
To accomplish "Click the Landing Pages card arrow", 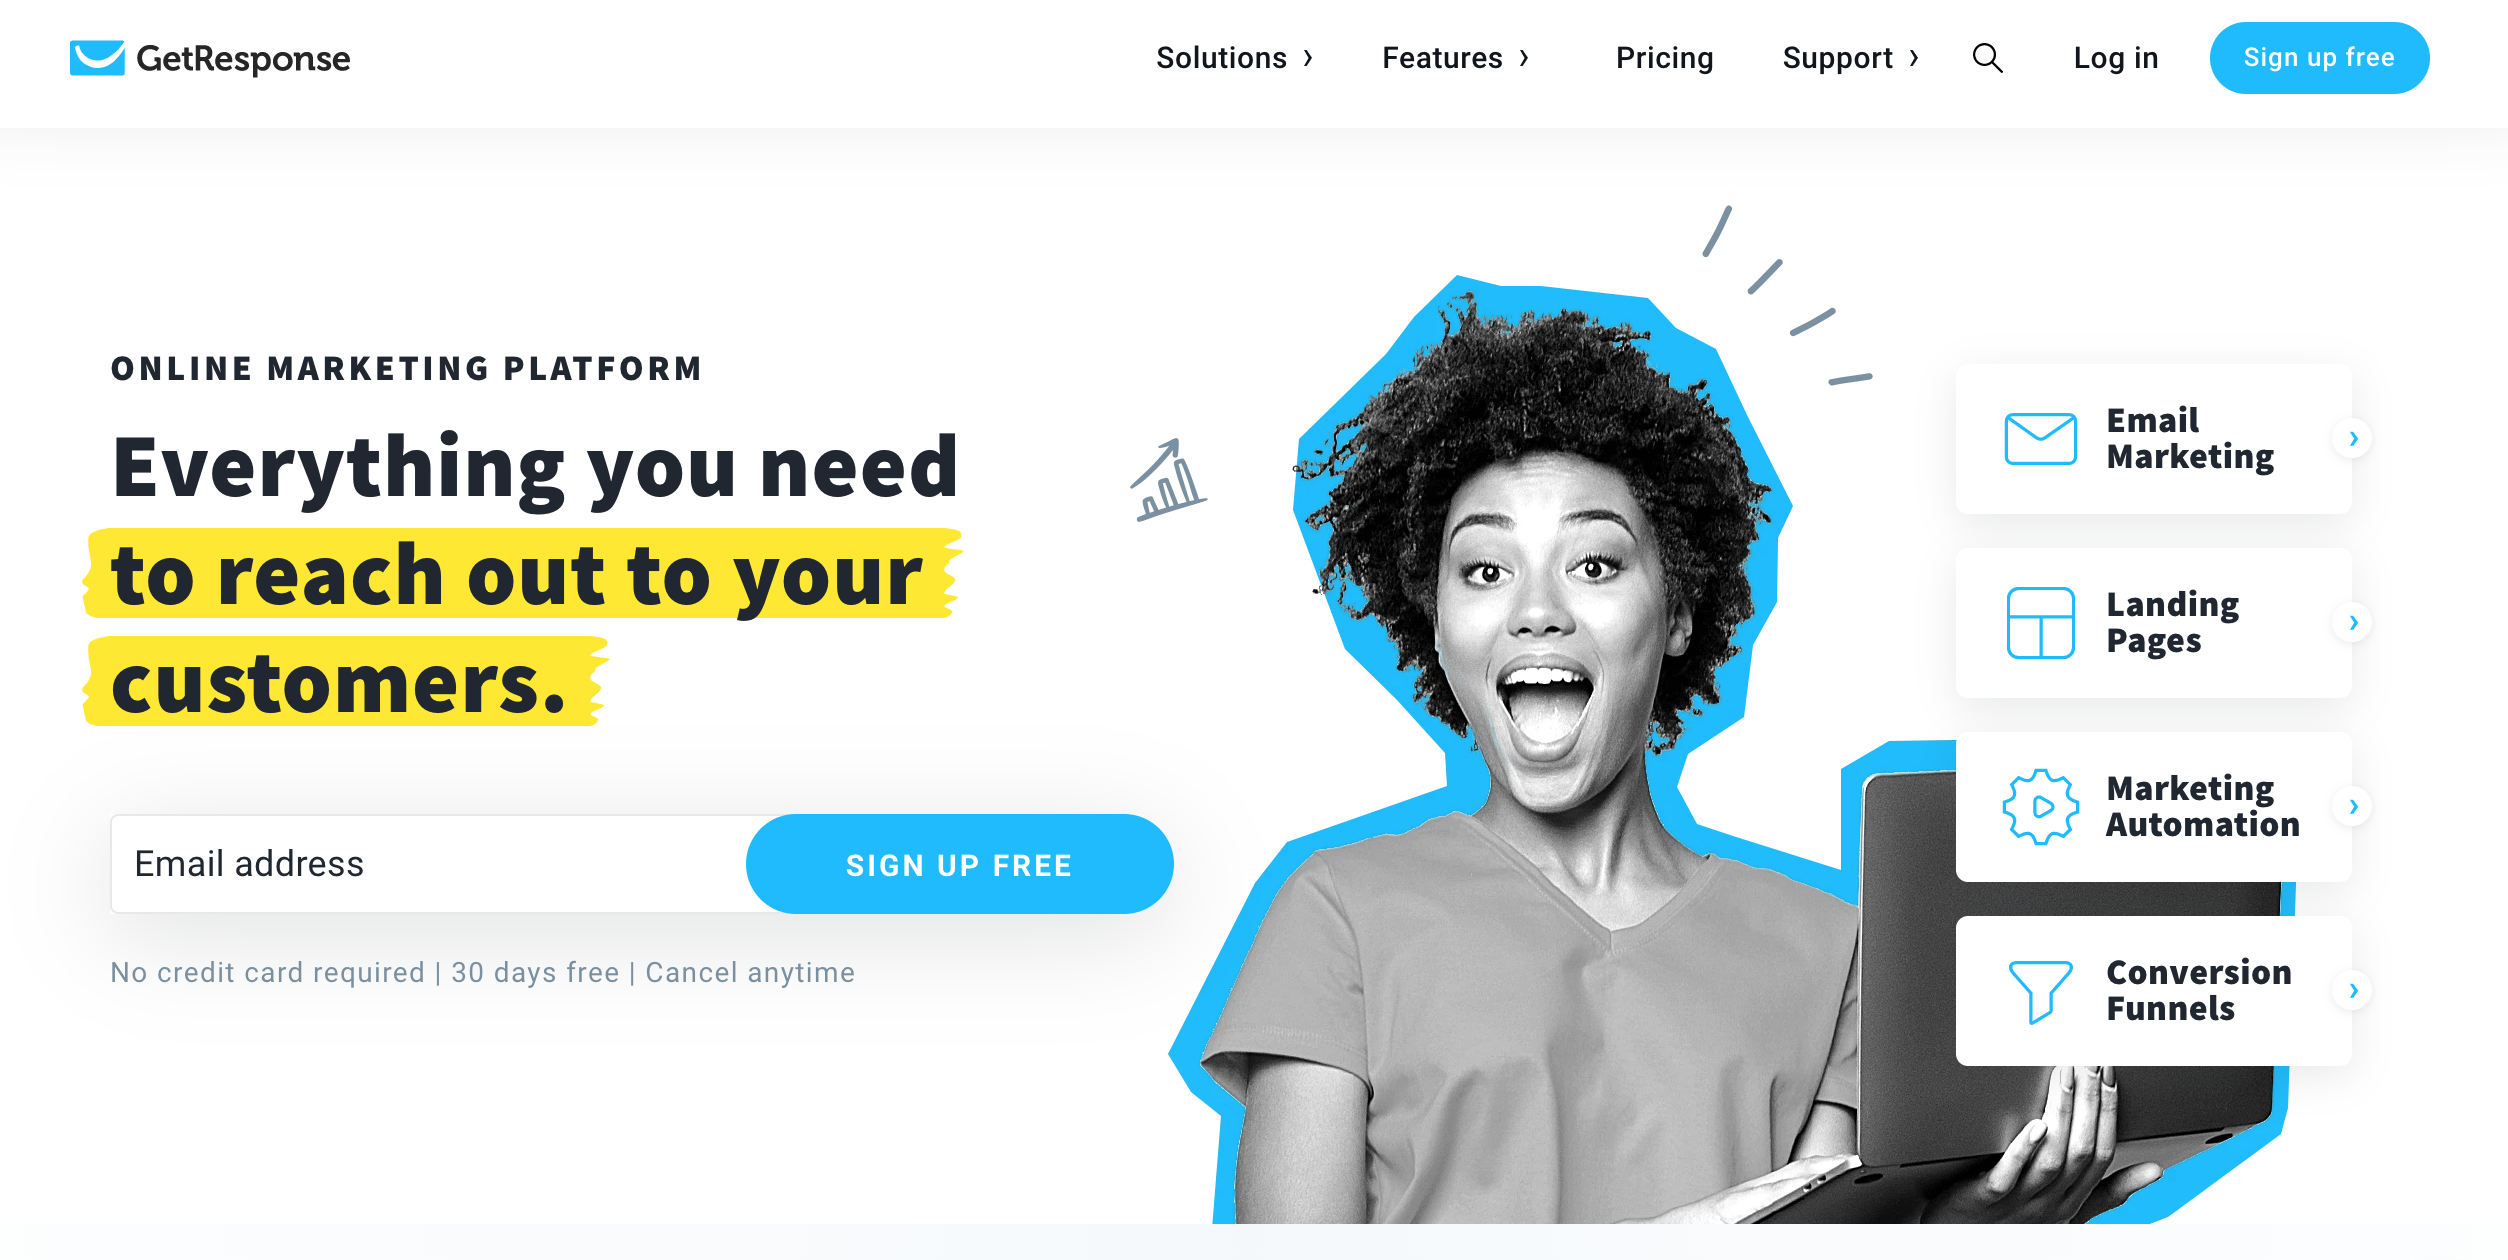I will tap(2353, 623).
